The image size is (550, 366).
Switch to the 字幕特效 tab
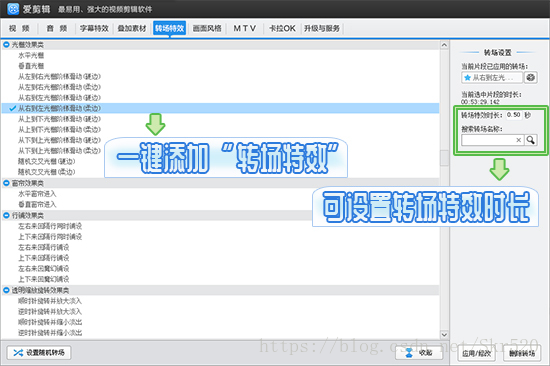coord(94,28)
